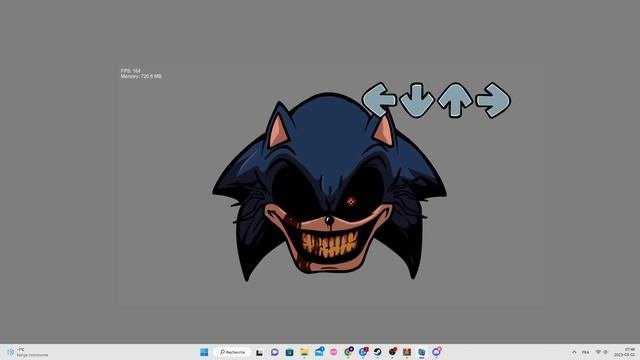The height and width of the screenshot is (360, 640).
Task: Open the Chrome icon with profile badge
Action: [349, 351]
